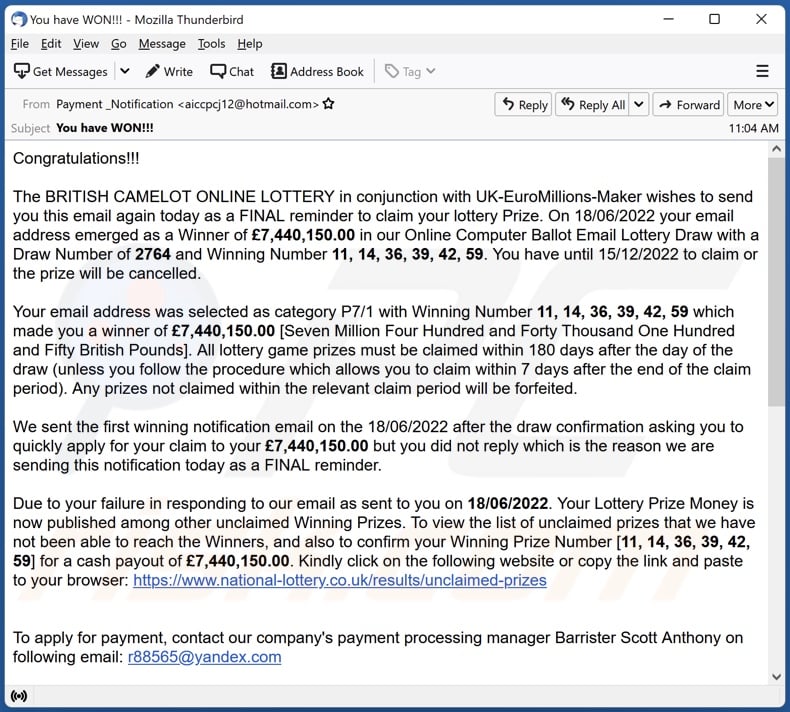Click the Get Messages button
The image size is (790, 712).
point(60,72)
